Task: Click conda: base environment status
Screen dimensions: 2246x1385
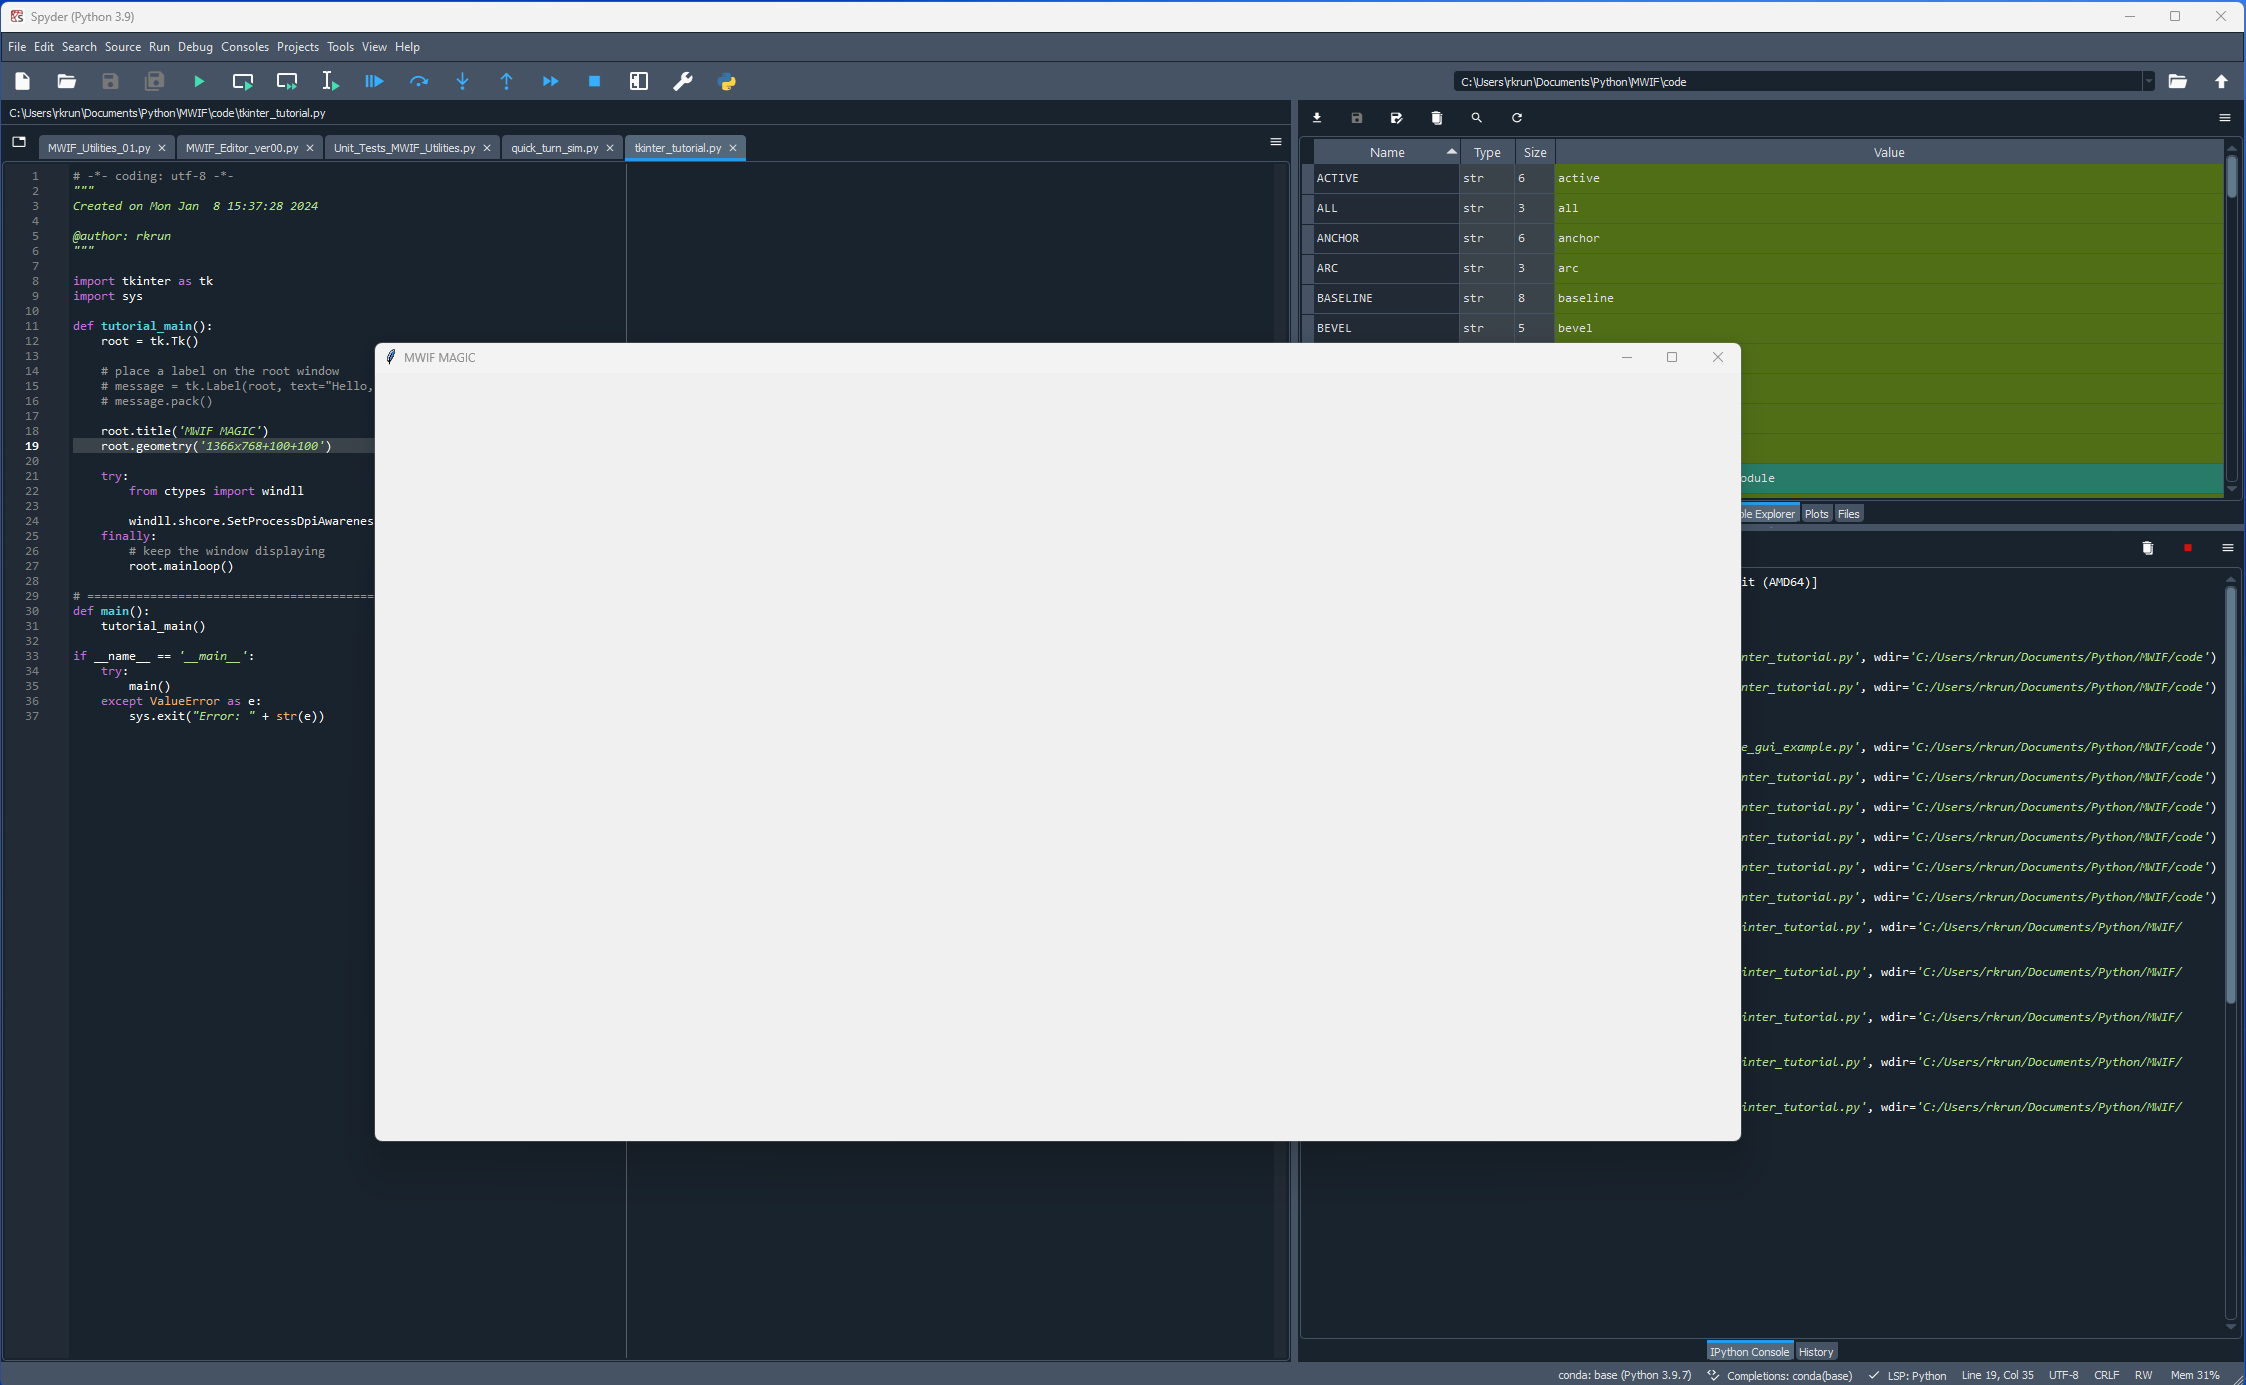Action: (1624, 1376)
